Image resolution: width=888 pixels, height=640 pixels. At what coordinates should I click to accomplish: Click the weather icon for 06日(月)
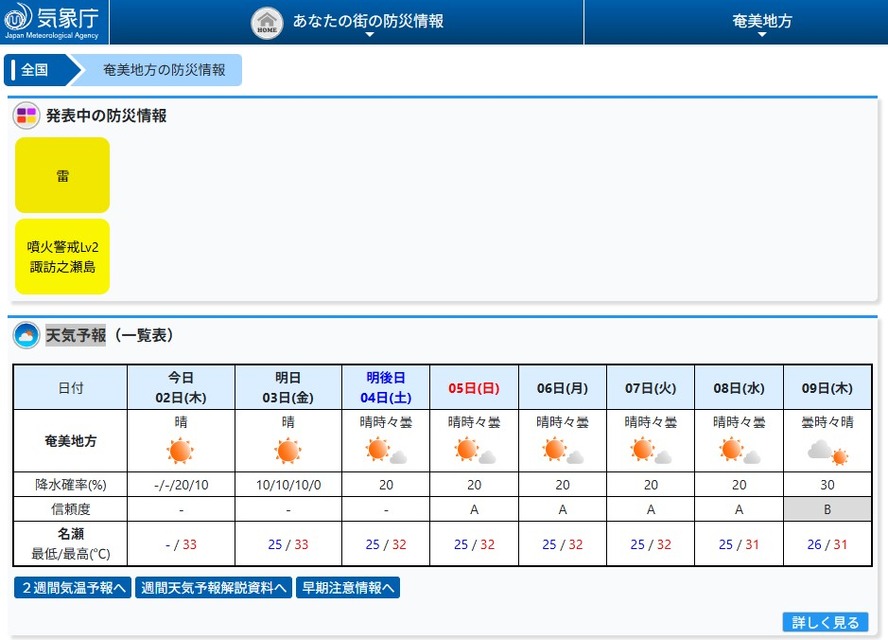(562, 451)
